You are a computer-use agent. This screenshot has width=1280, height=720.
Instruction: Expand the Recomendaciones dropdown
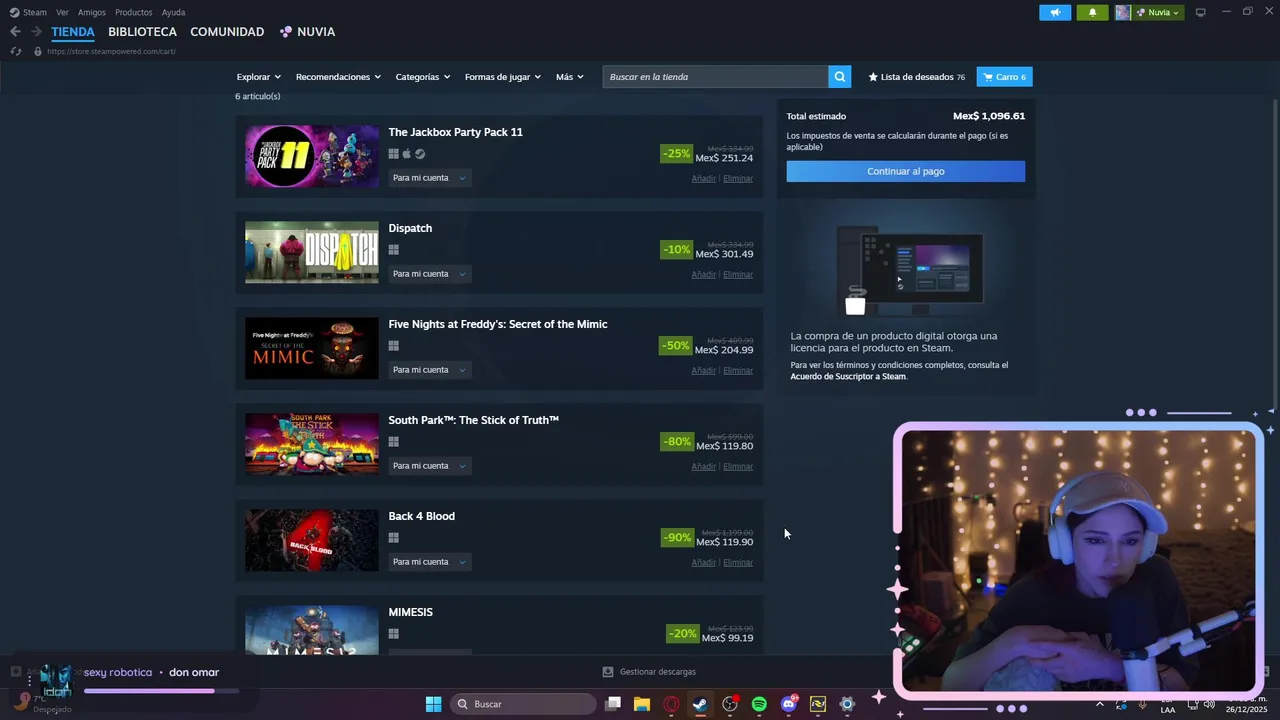[x=339, y=77]
